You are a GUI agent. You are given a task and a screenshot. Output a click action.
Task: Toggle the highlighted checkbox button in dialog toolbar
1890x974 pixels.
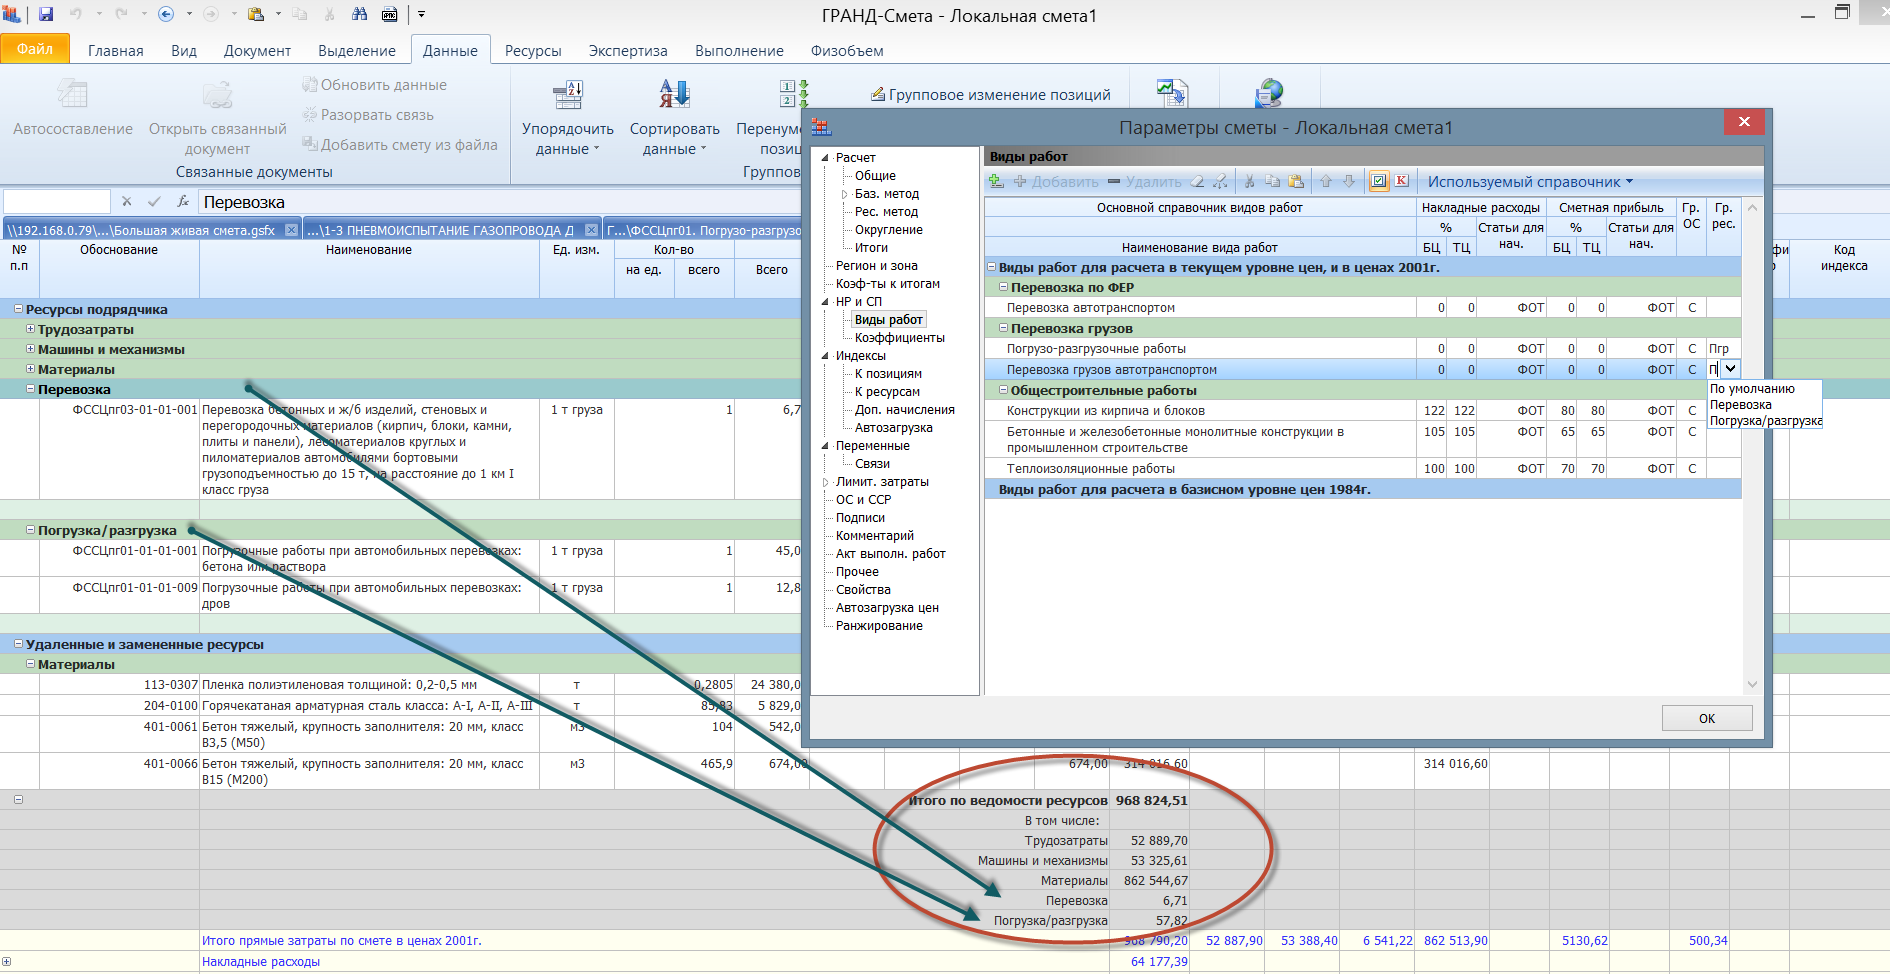(x=1379, y=181)
